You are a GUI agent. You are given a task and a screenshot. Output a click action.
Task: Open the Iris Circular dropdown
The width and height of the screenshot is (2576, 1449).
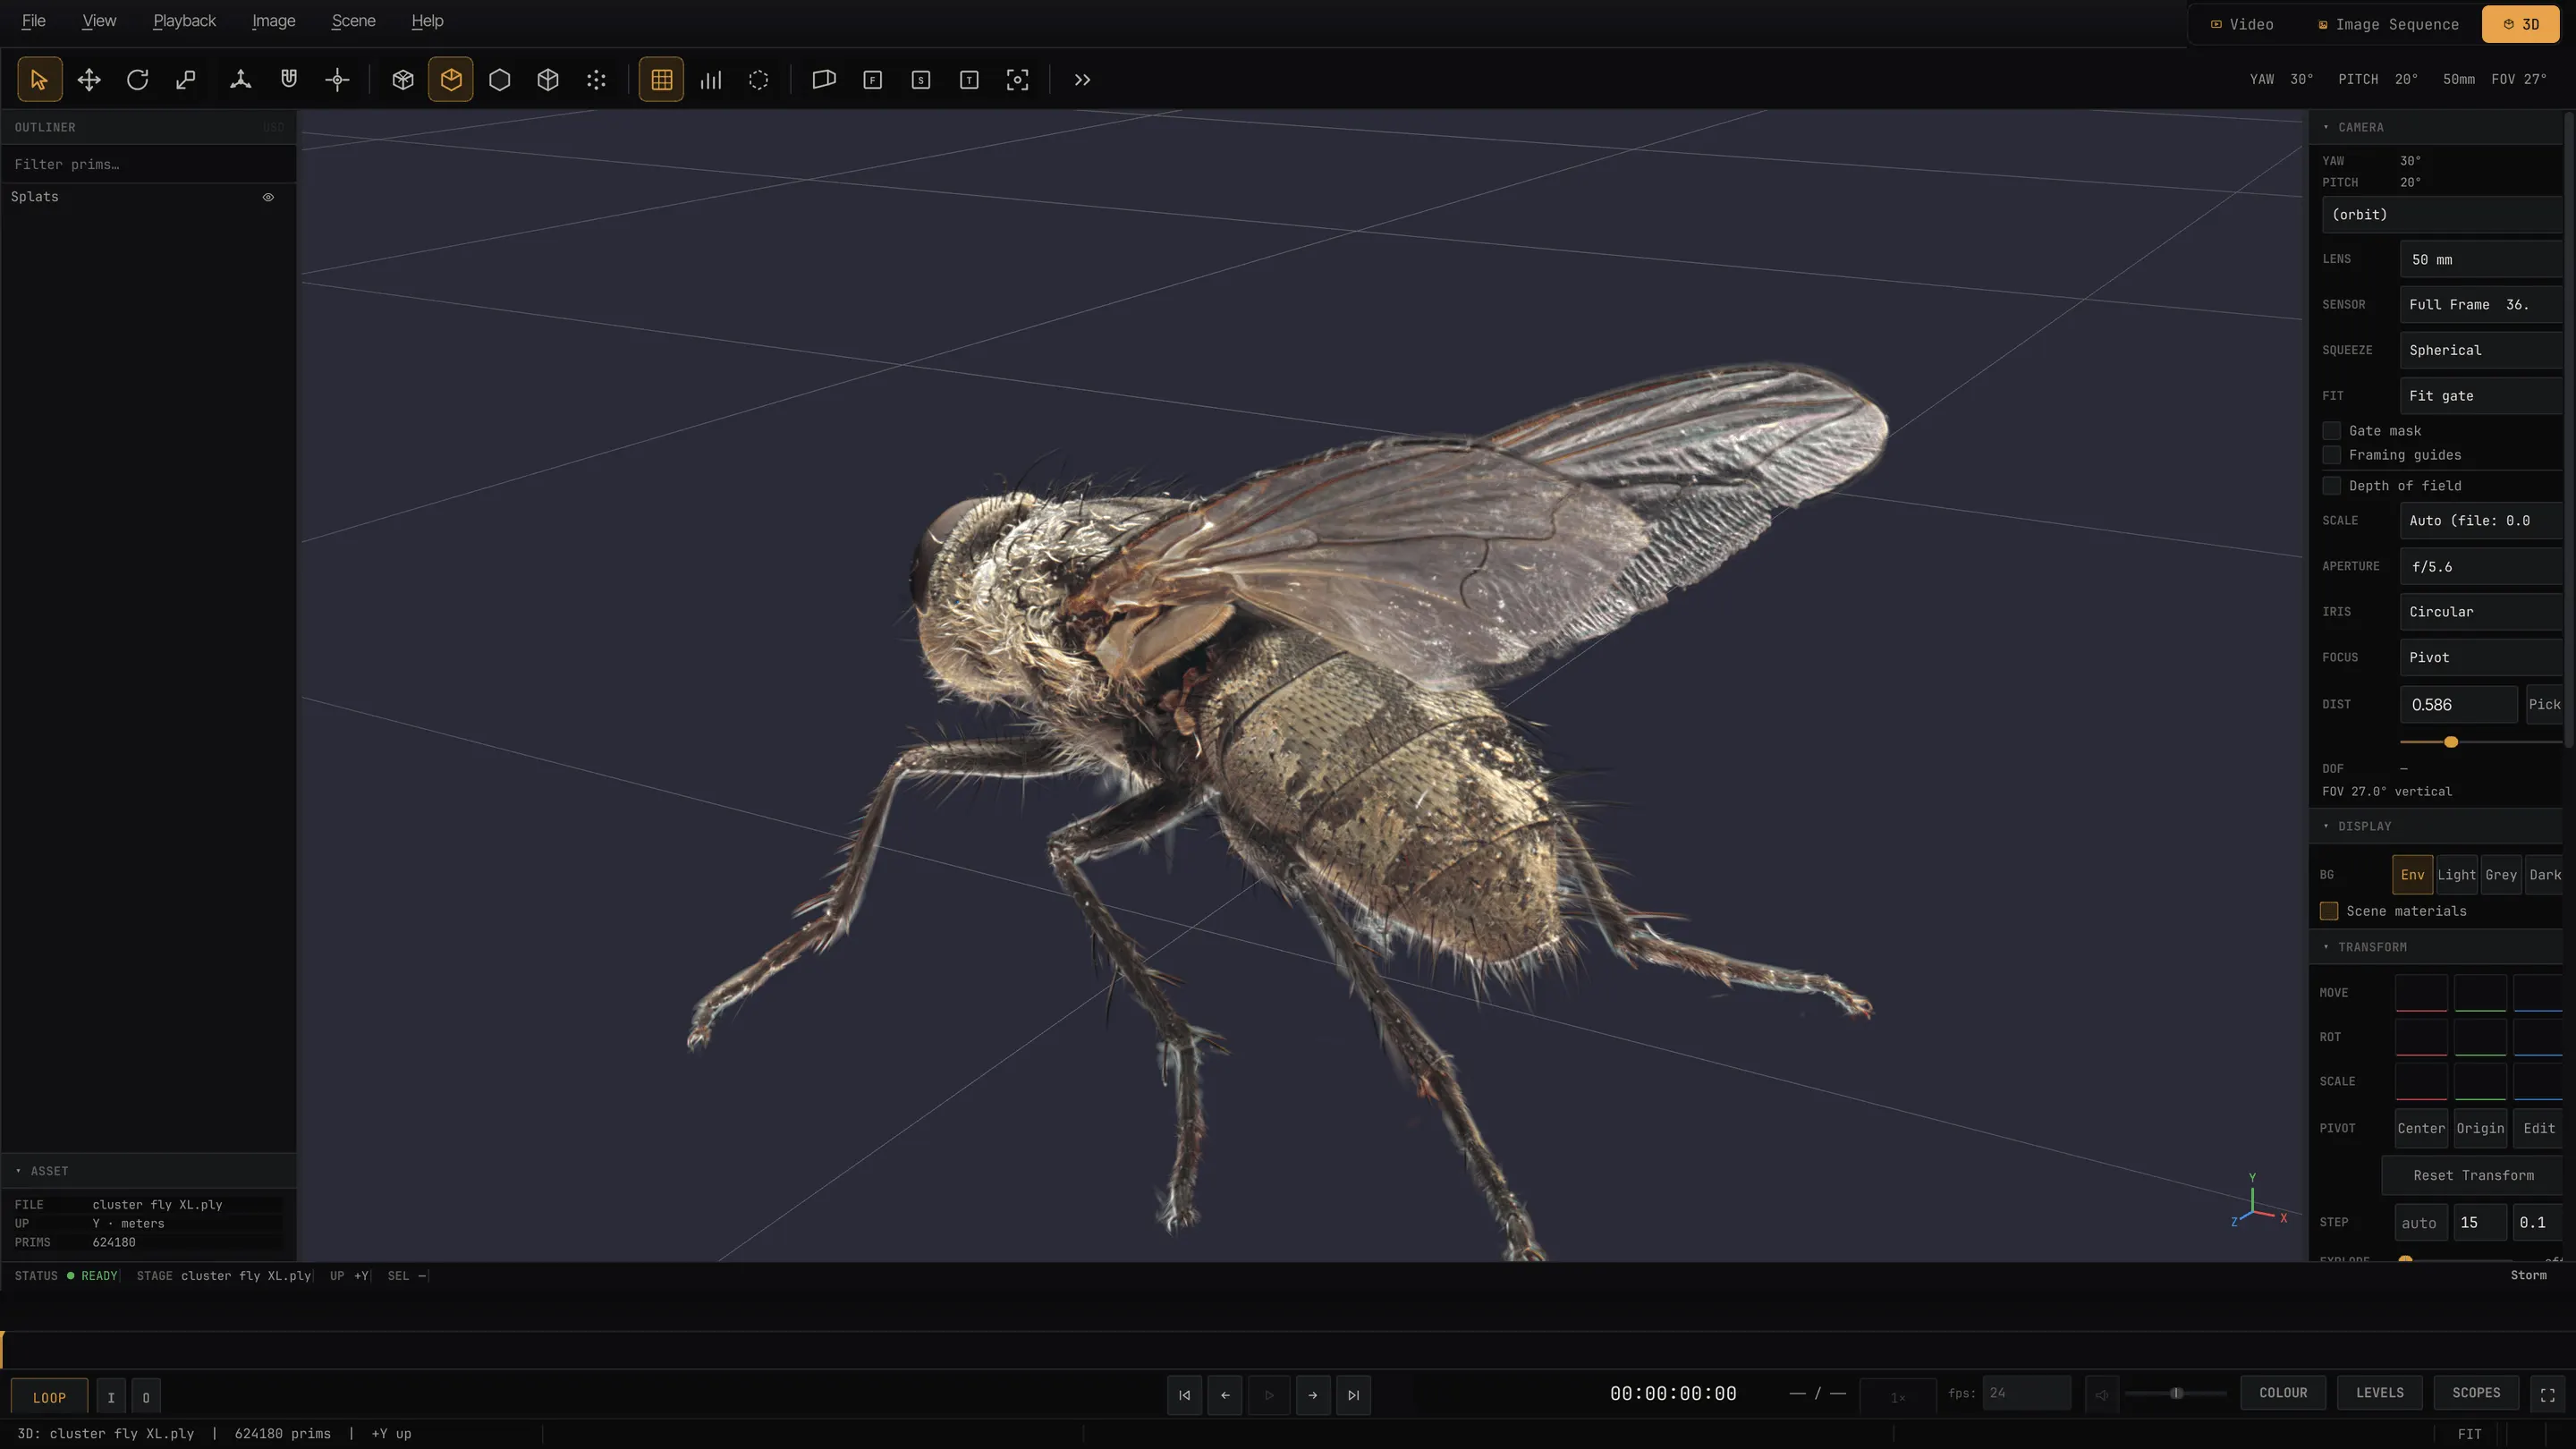(x=2480, y=612)
